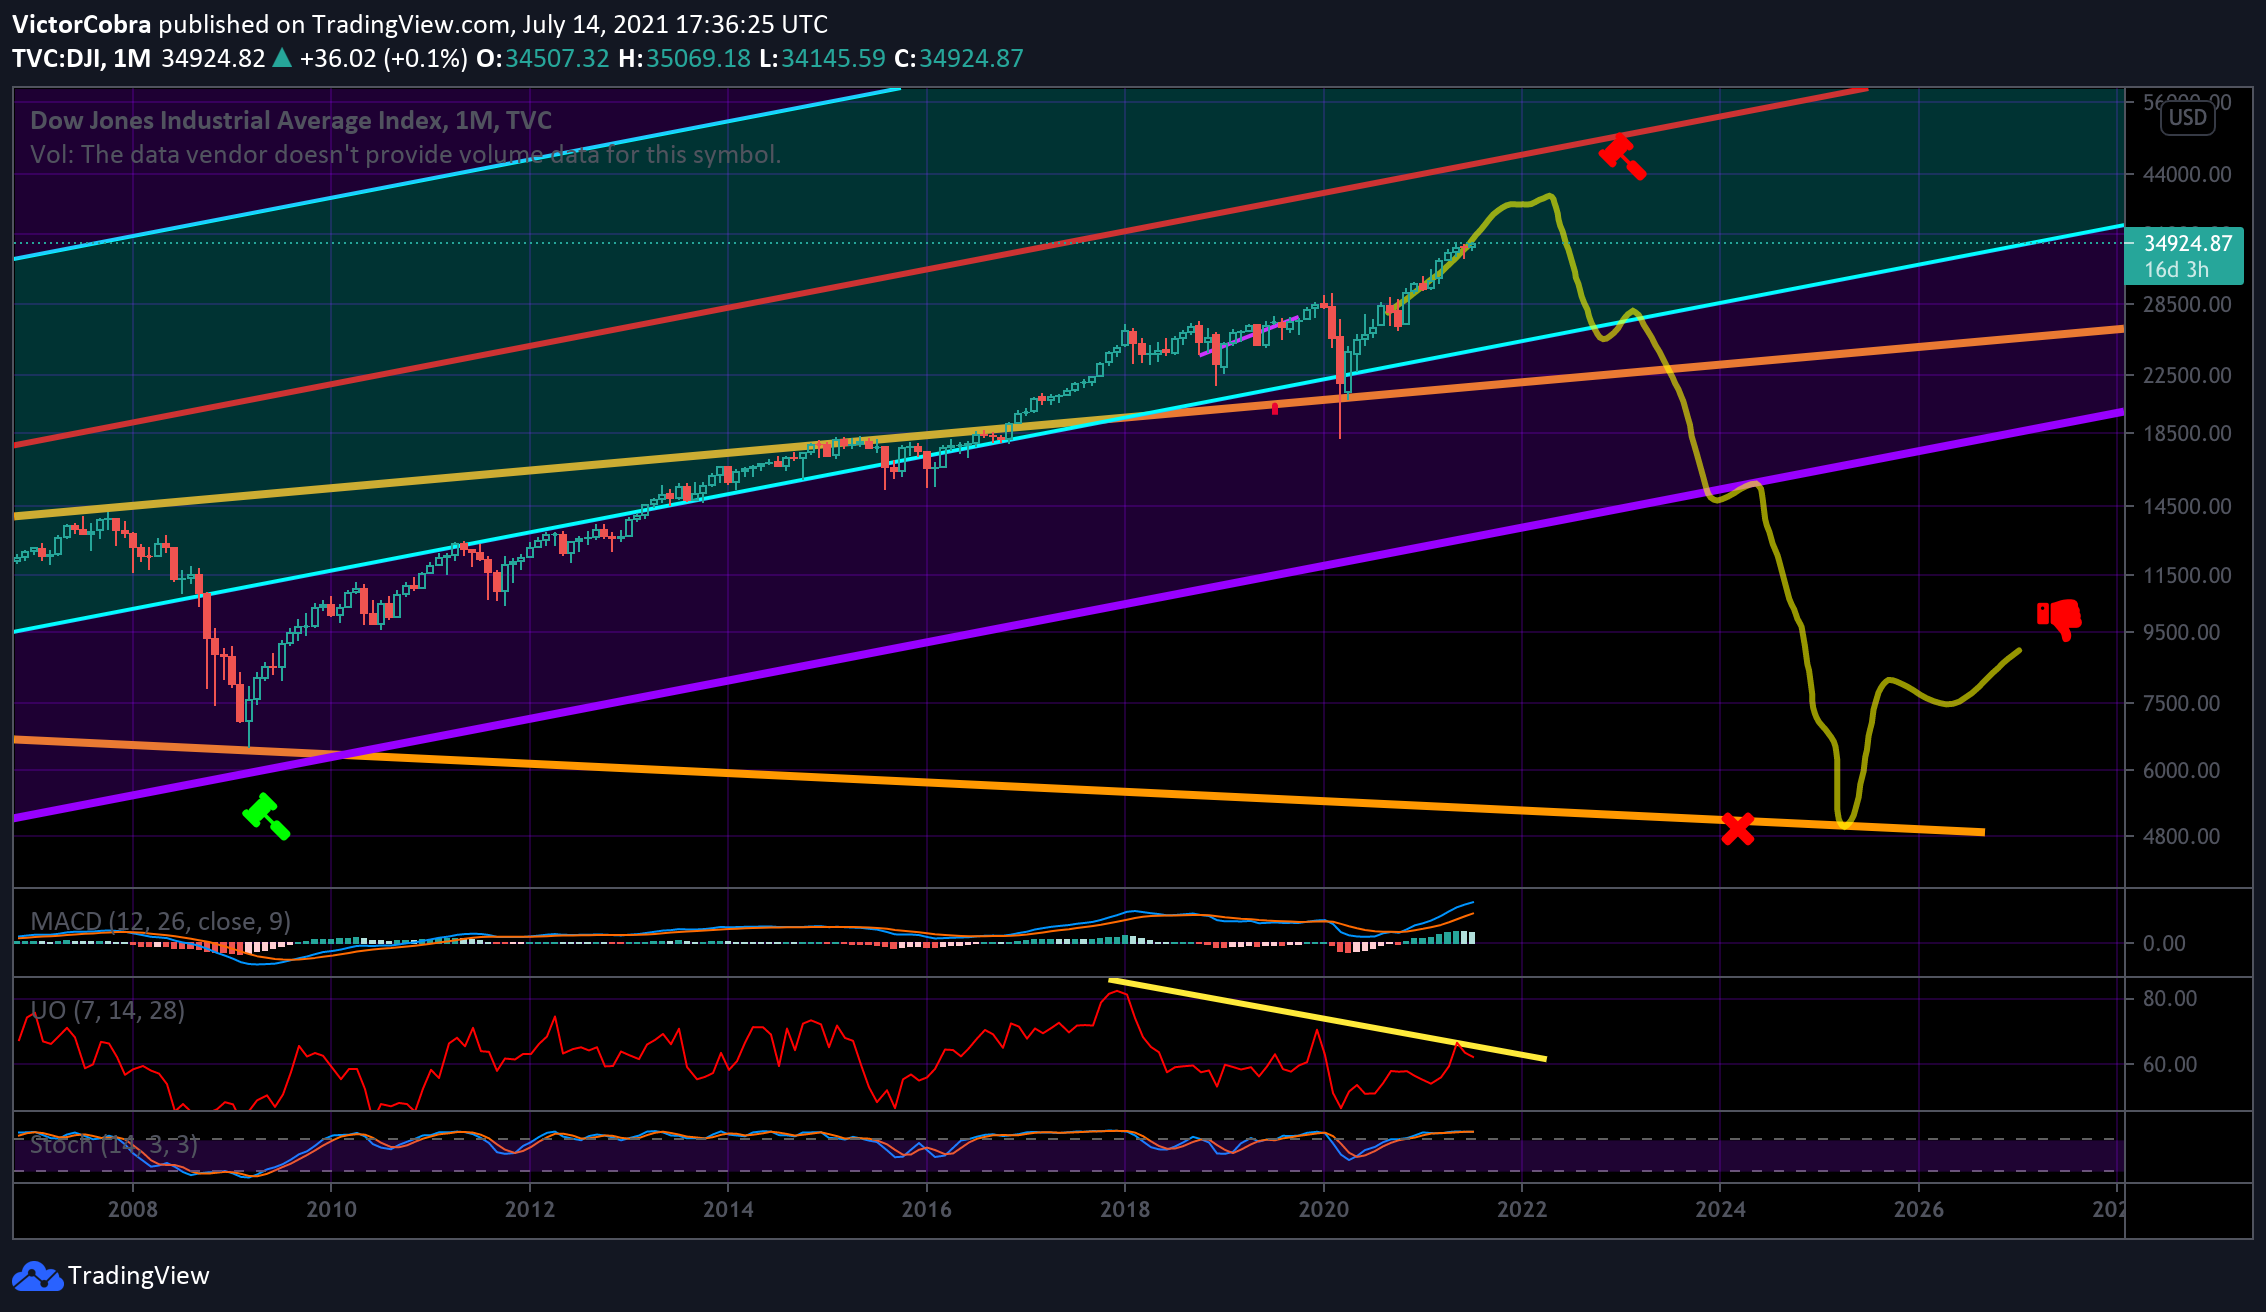Click the 2008 label on the time axis
This screenshot has width=2266, height=1312.
click(x=133, y=1209)
